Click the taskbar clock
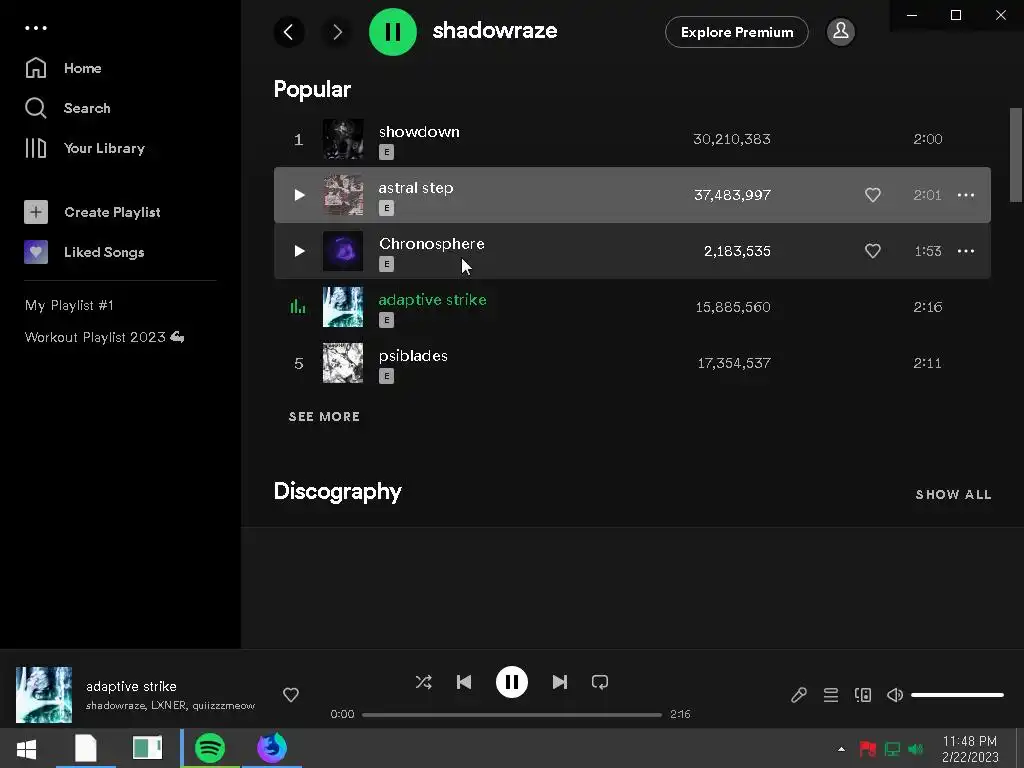 click(x=970, y=749)
